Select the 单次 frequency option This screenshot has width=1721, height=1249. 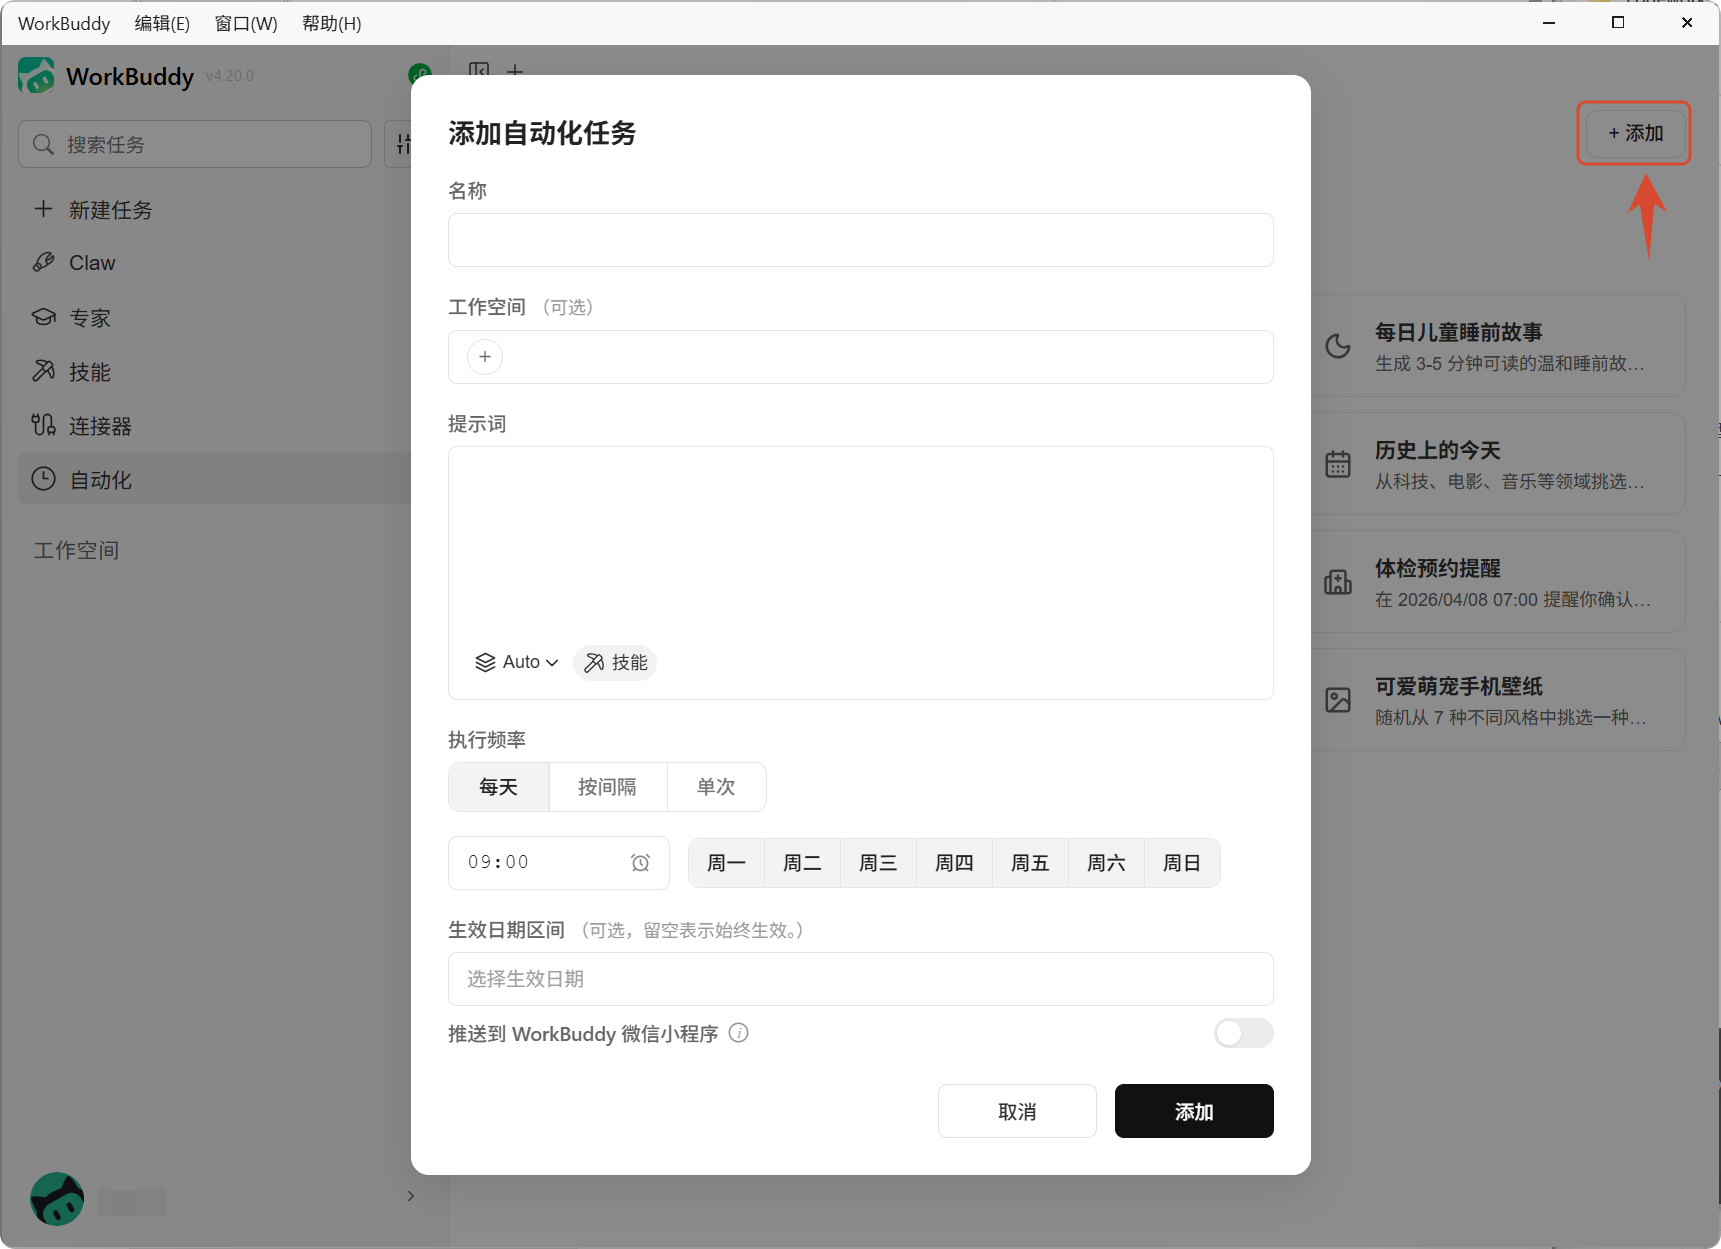716,787
